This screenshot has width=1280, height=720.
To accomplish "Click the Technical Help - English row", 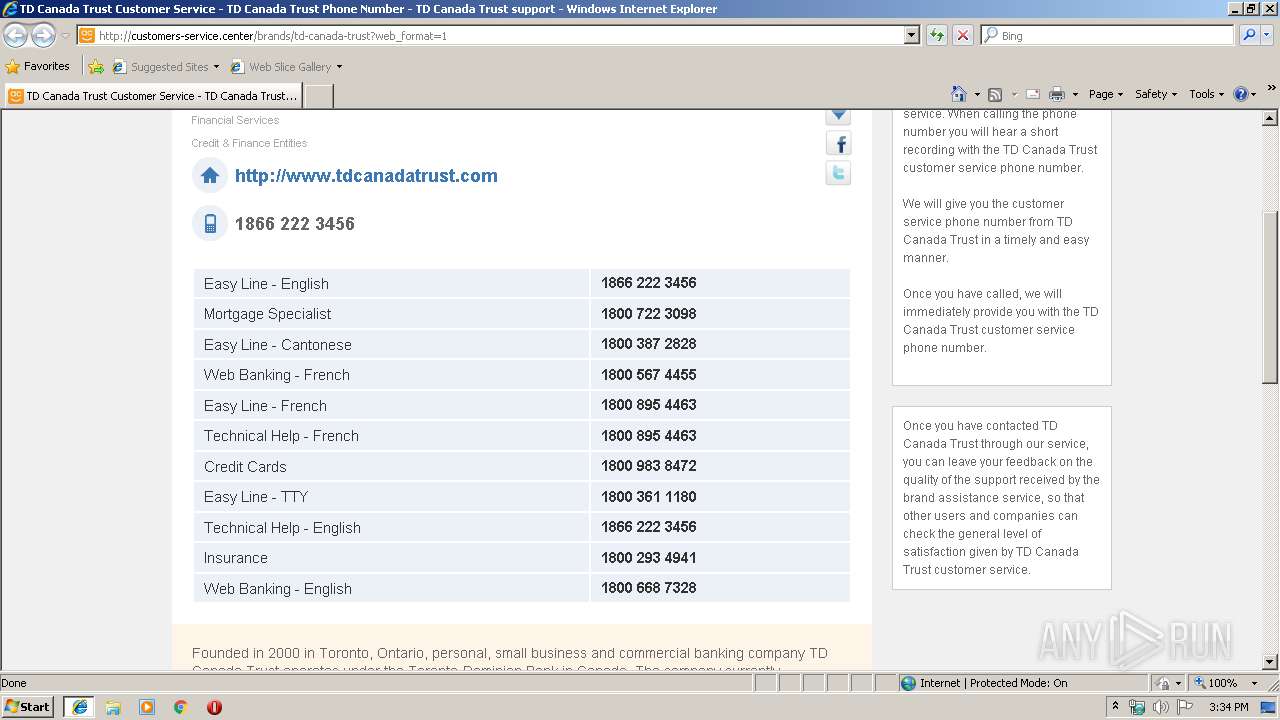I will (521, 527).
